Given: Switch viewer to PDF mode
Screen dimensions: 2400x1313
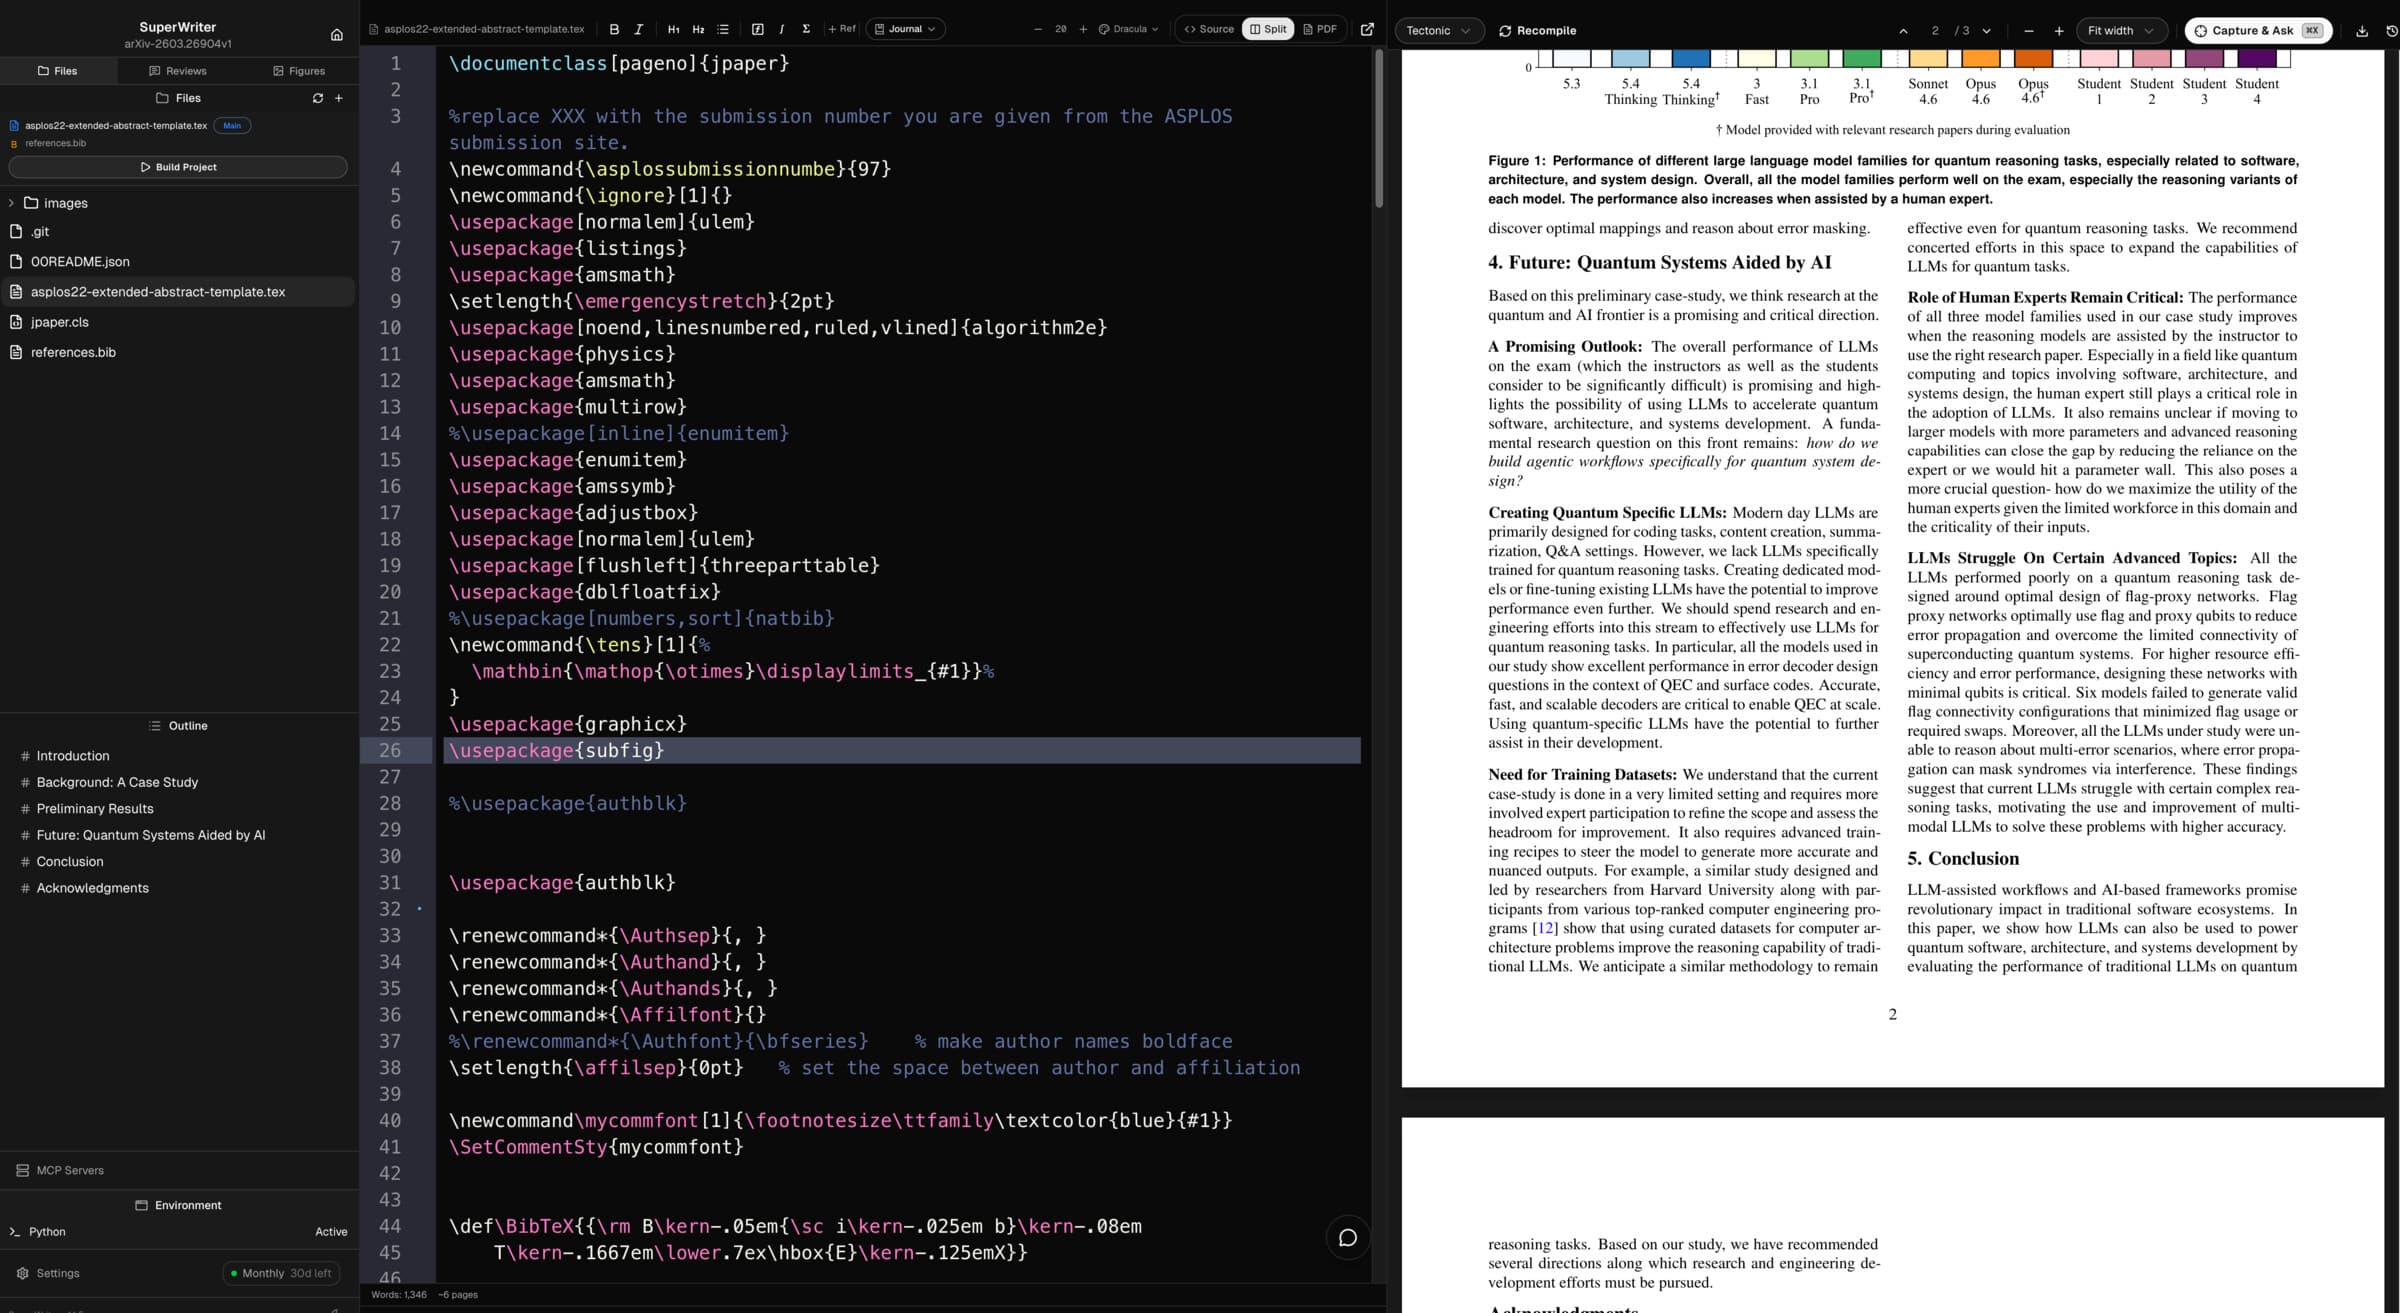Looking at the screenshot, I should click(x=1320, y=29).
